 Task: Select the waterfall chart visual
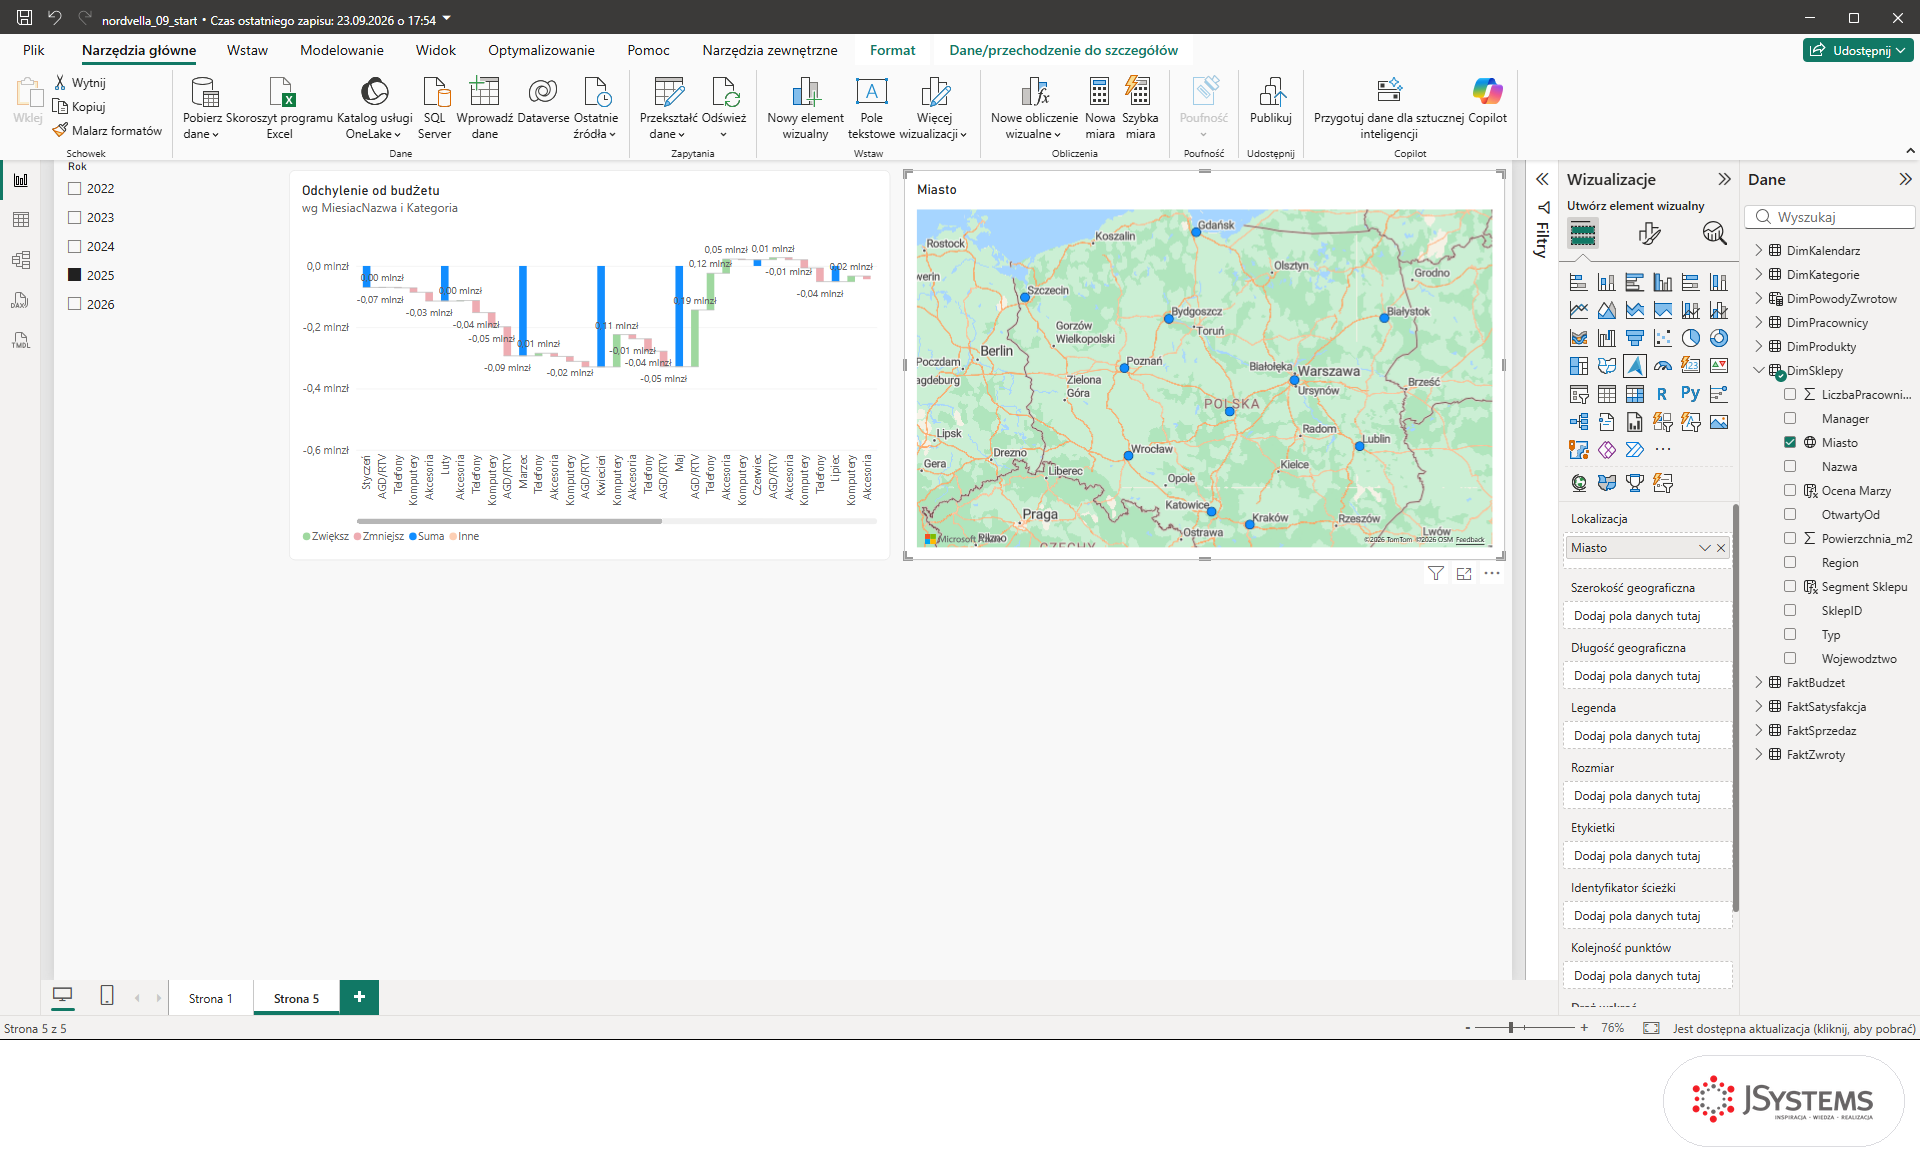point(1607,338)
